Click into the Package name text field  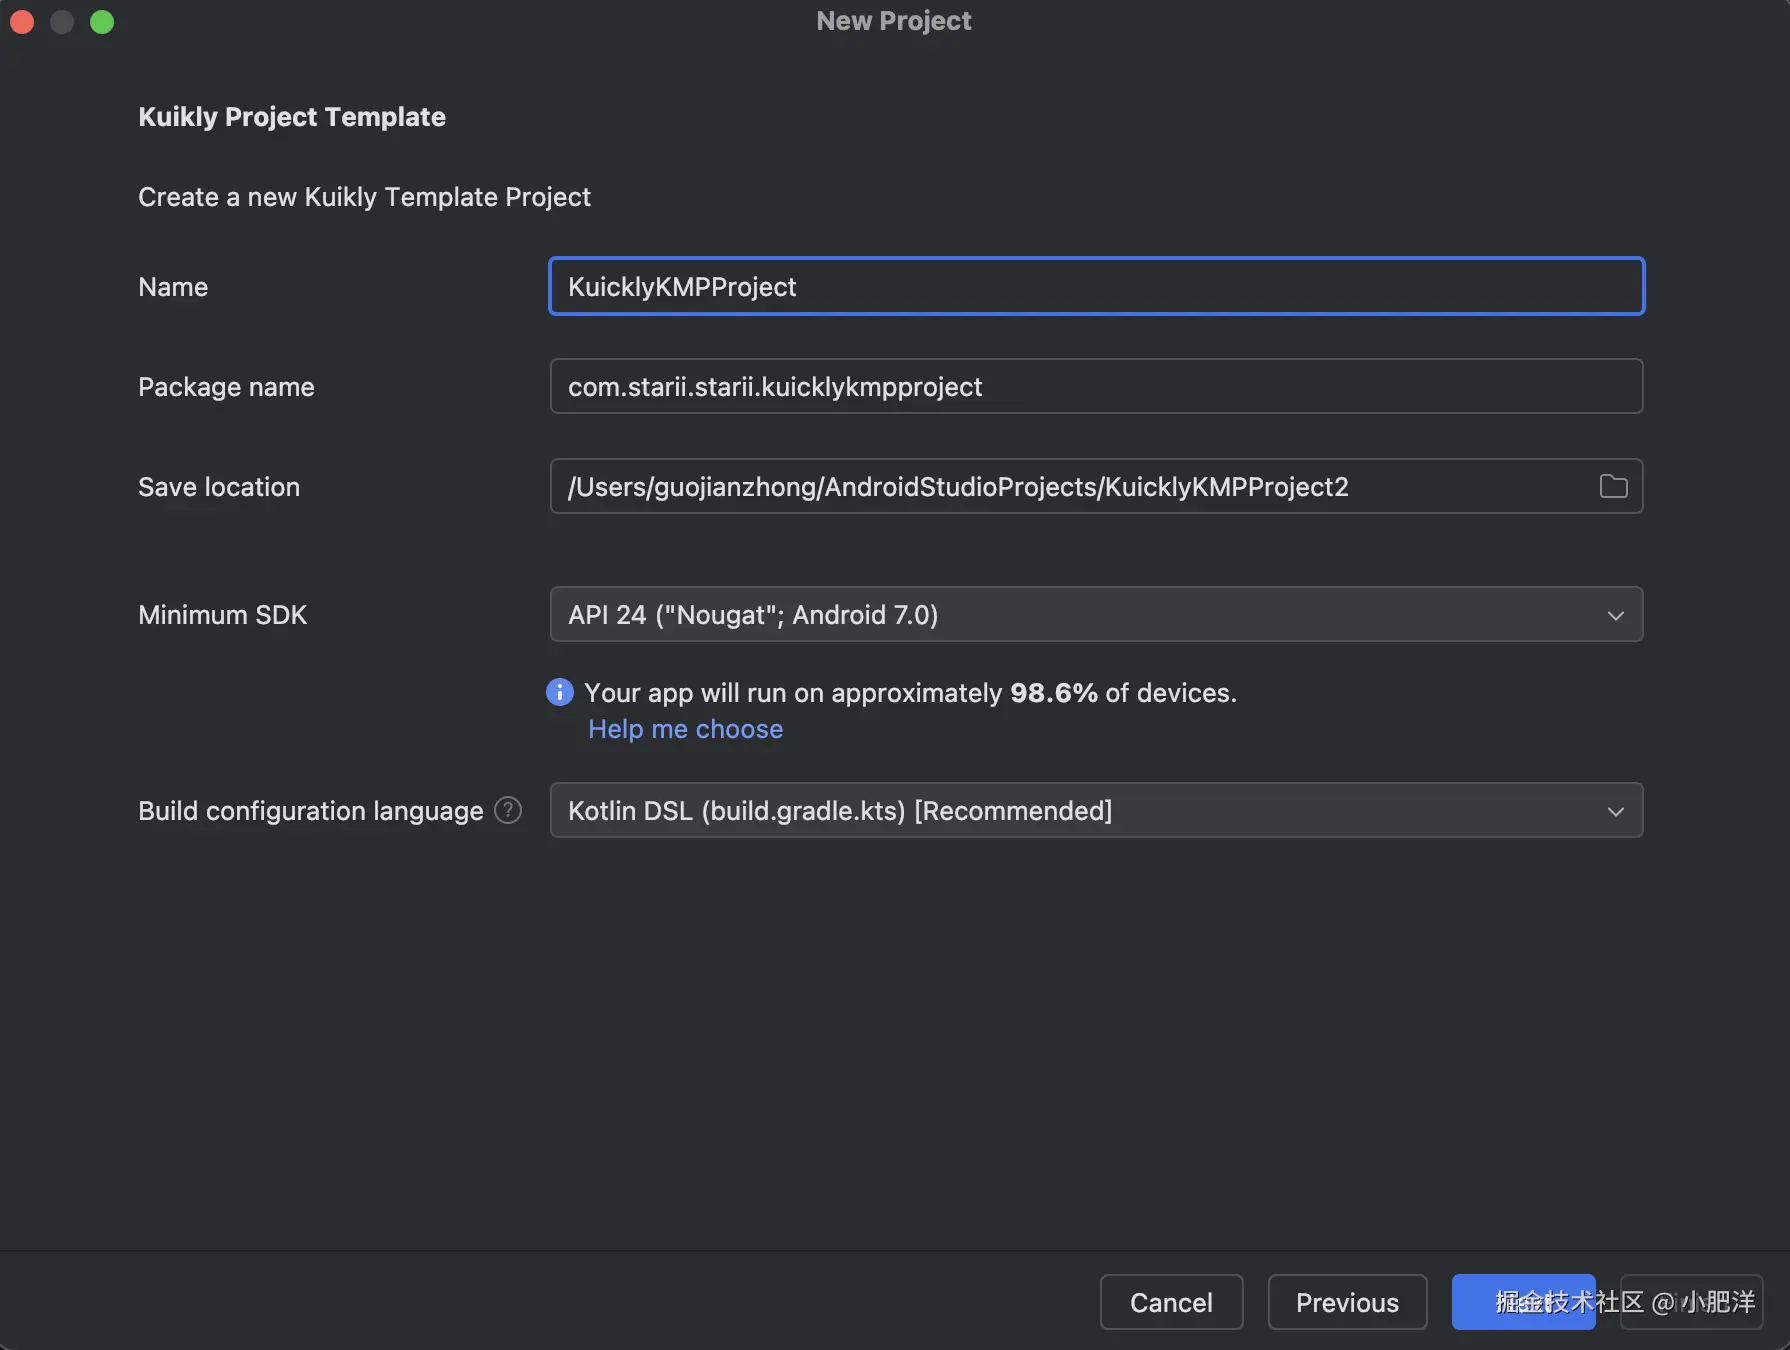point(1096,387)
